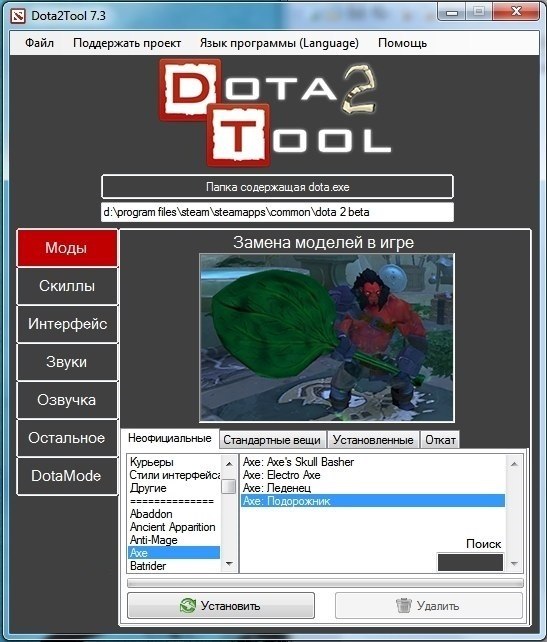Open the Файл menu

pyautogui.click(x=39, y=43)
